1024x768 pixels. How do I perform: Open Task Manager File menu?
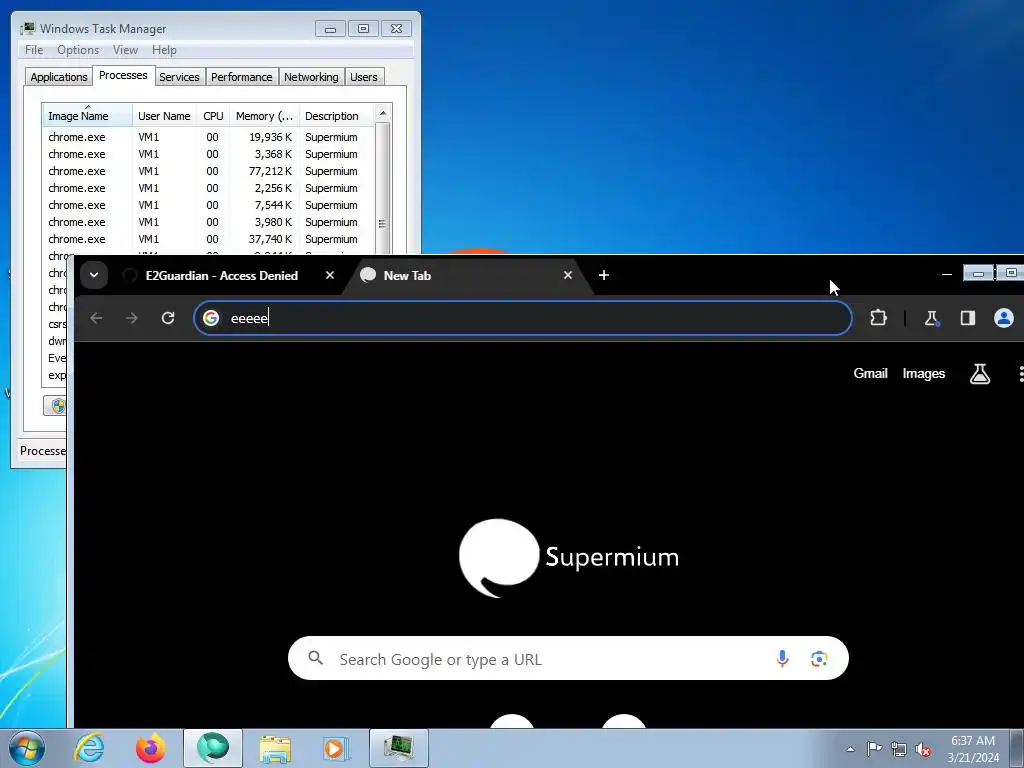click(34, 50)
